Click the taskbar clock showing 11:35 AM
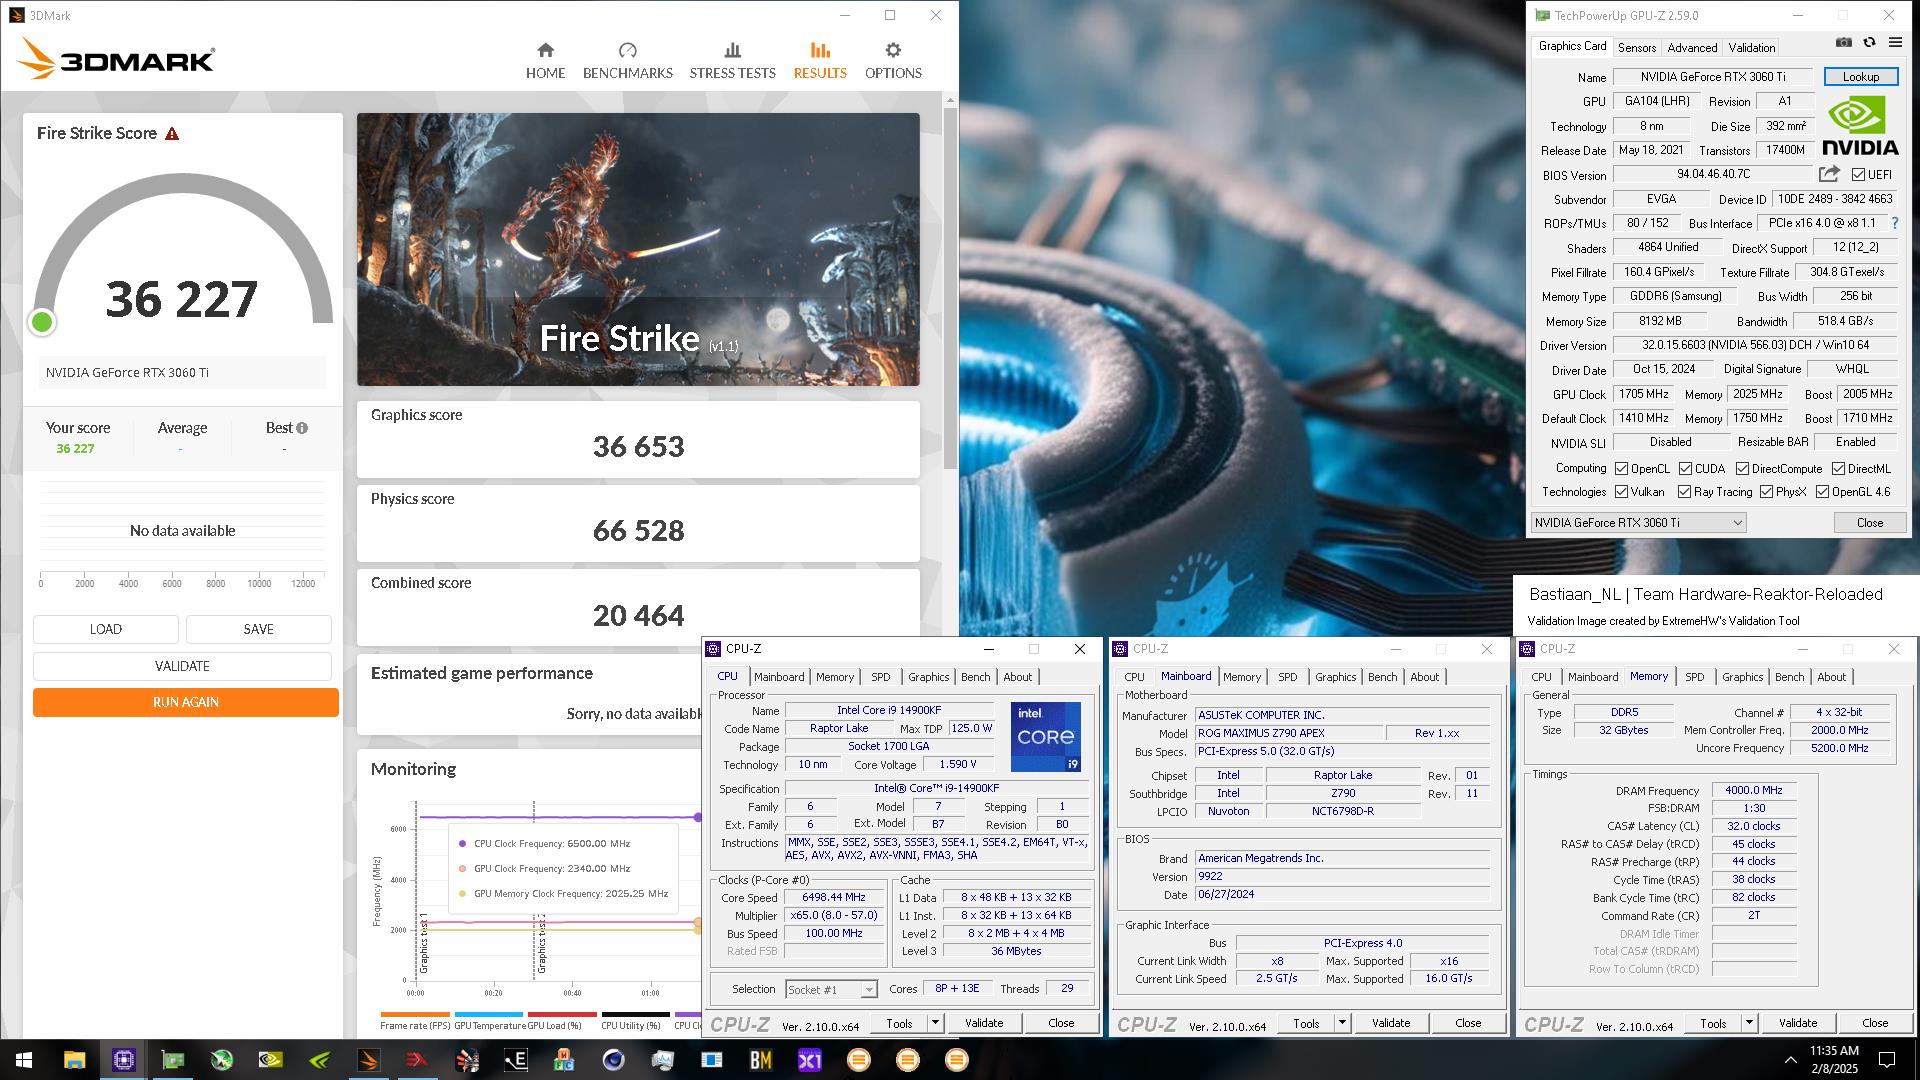Image resolution: width=1920 pixels, height=1080 pixels. click(x=1834, y=1060)
